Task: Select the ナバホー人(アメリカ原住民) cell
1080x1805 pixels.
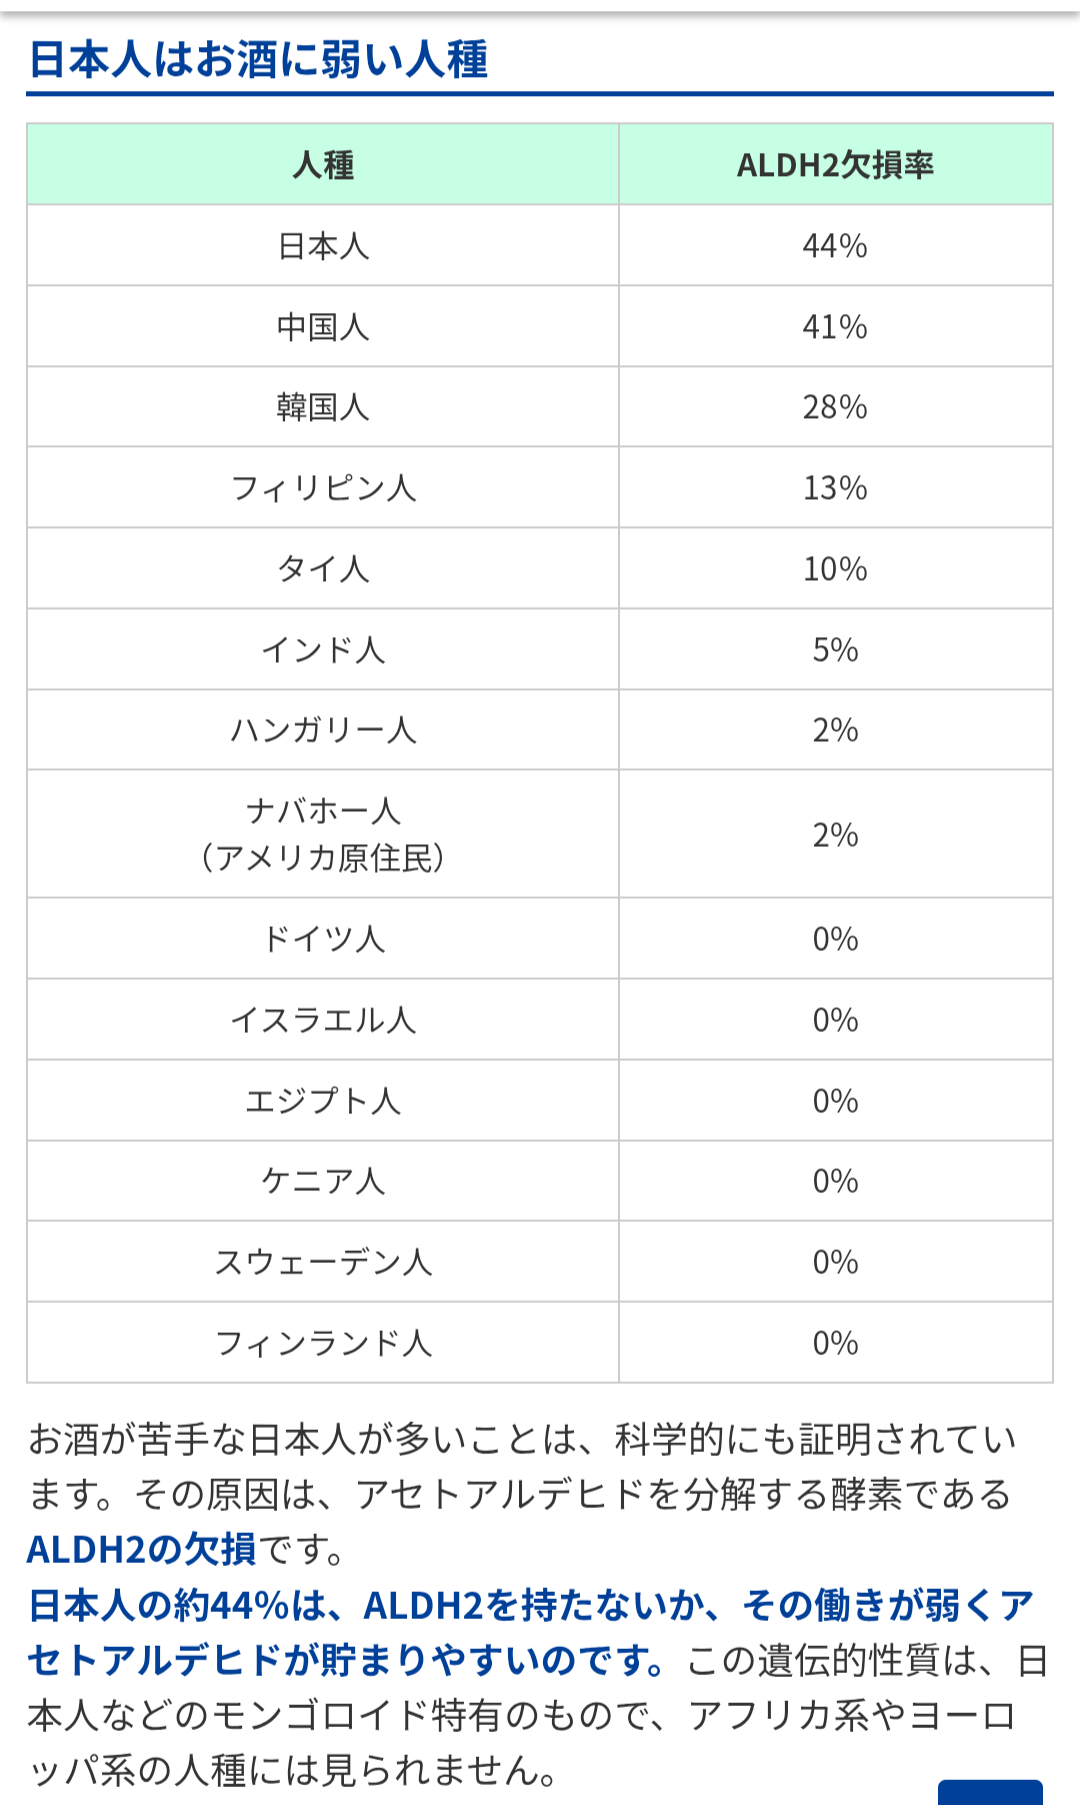Action: [x=323, y=834]
